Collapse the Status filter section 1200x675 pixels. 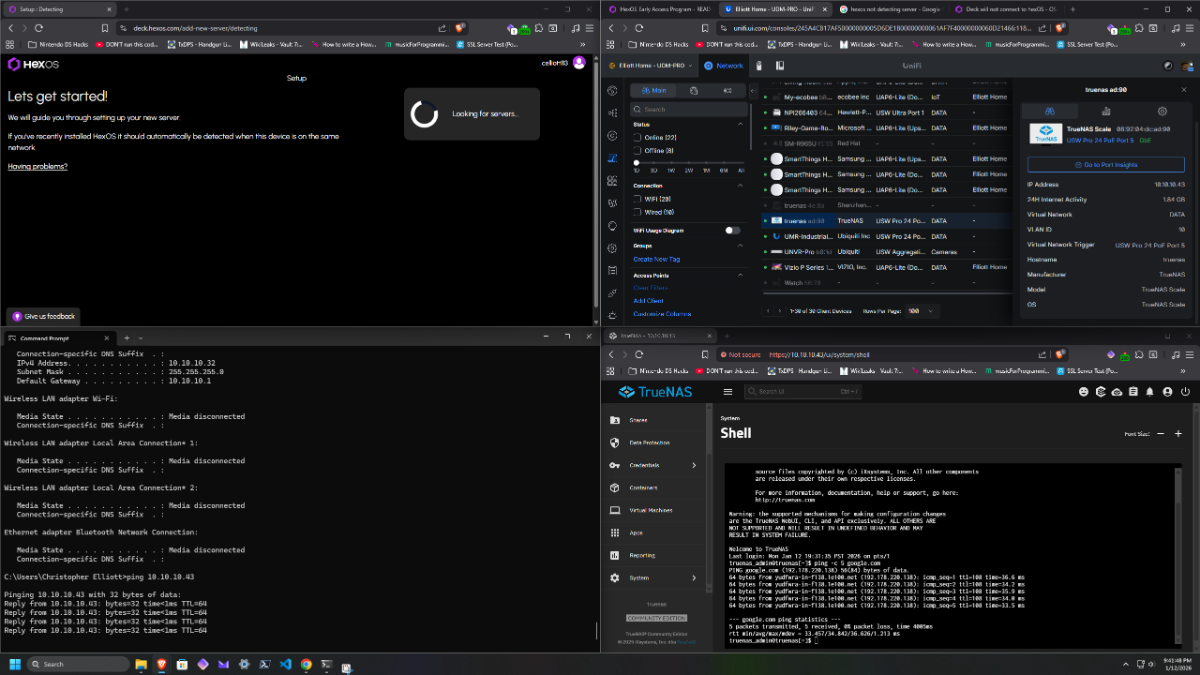740,124
